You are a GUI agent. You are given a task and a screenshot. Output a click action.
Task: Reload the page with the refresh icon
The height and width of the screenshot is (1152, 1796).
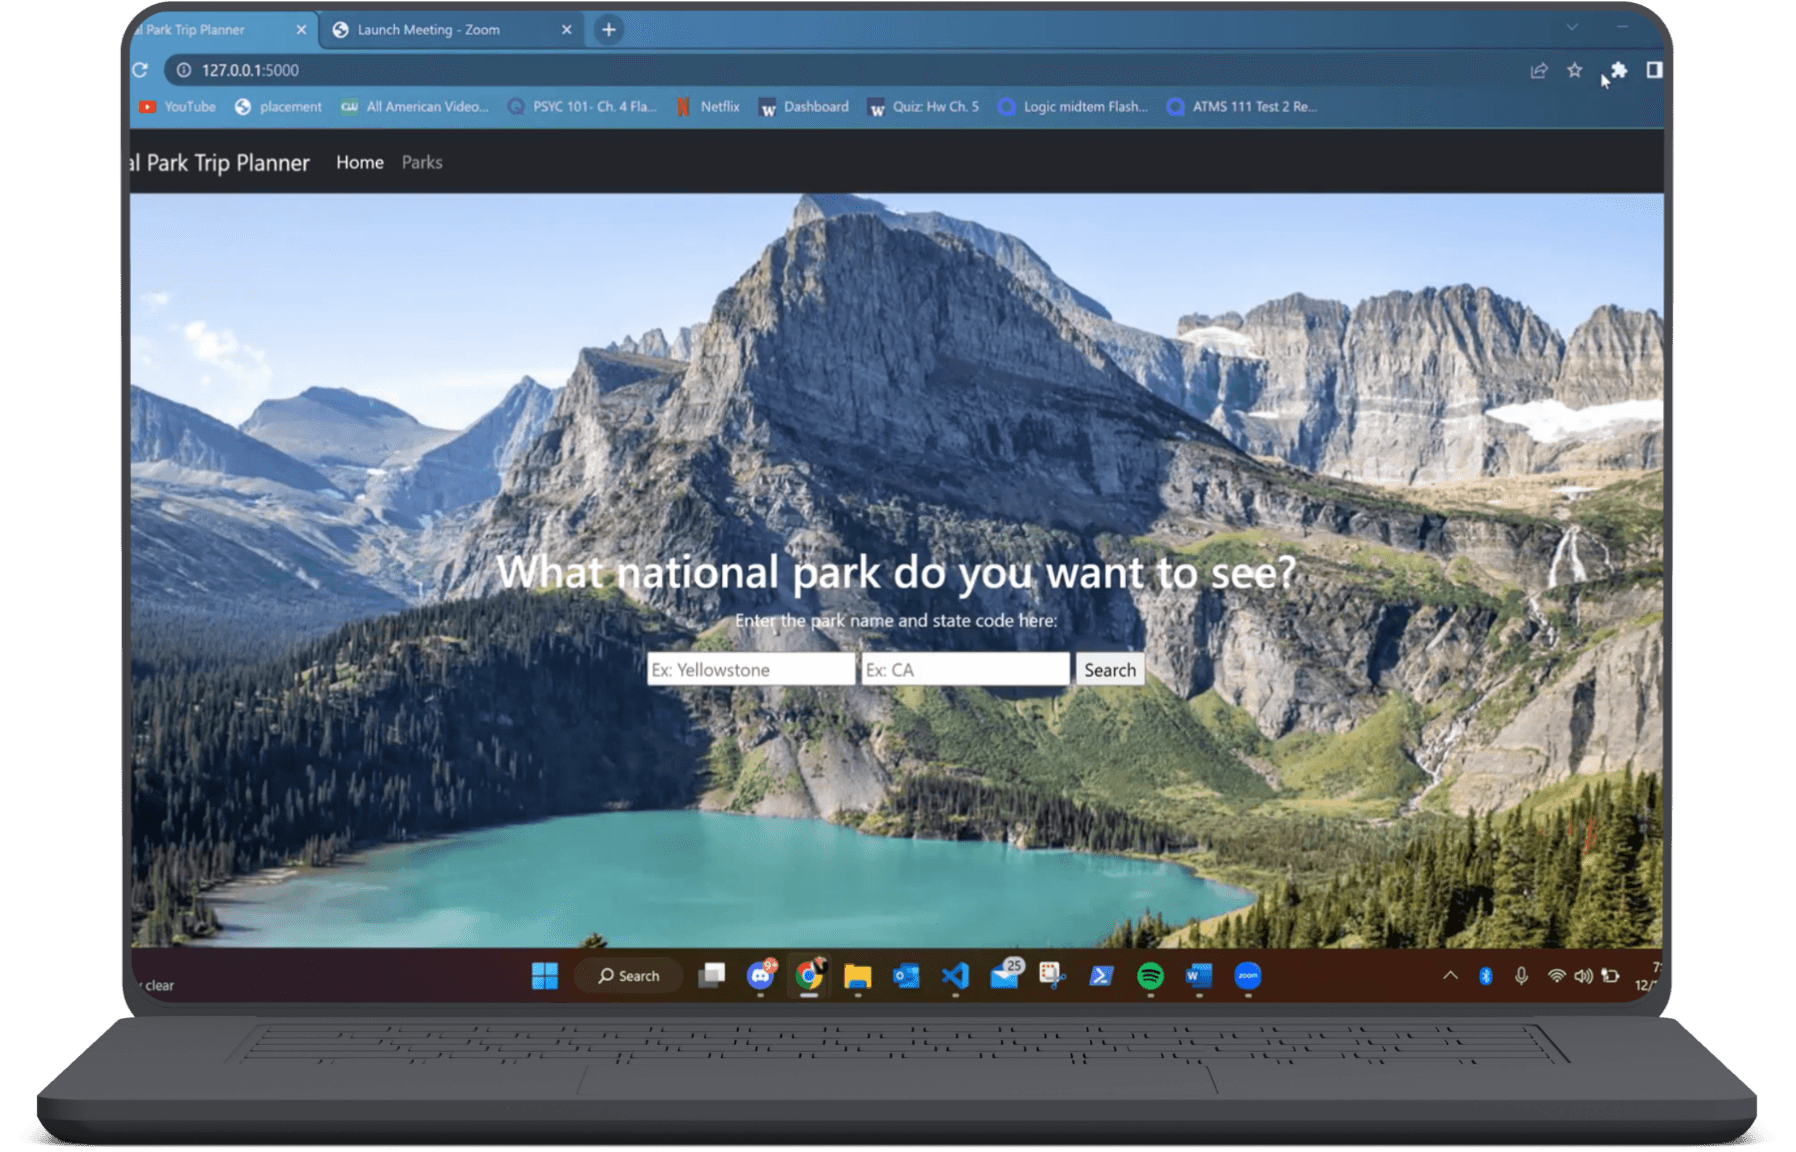click(141, 70)
